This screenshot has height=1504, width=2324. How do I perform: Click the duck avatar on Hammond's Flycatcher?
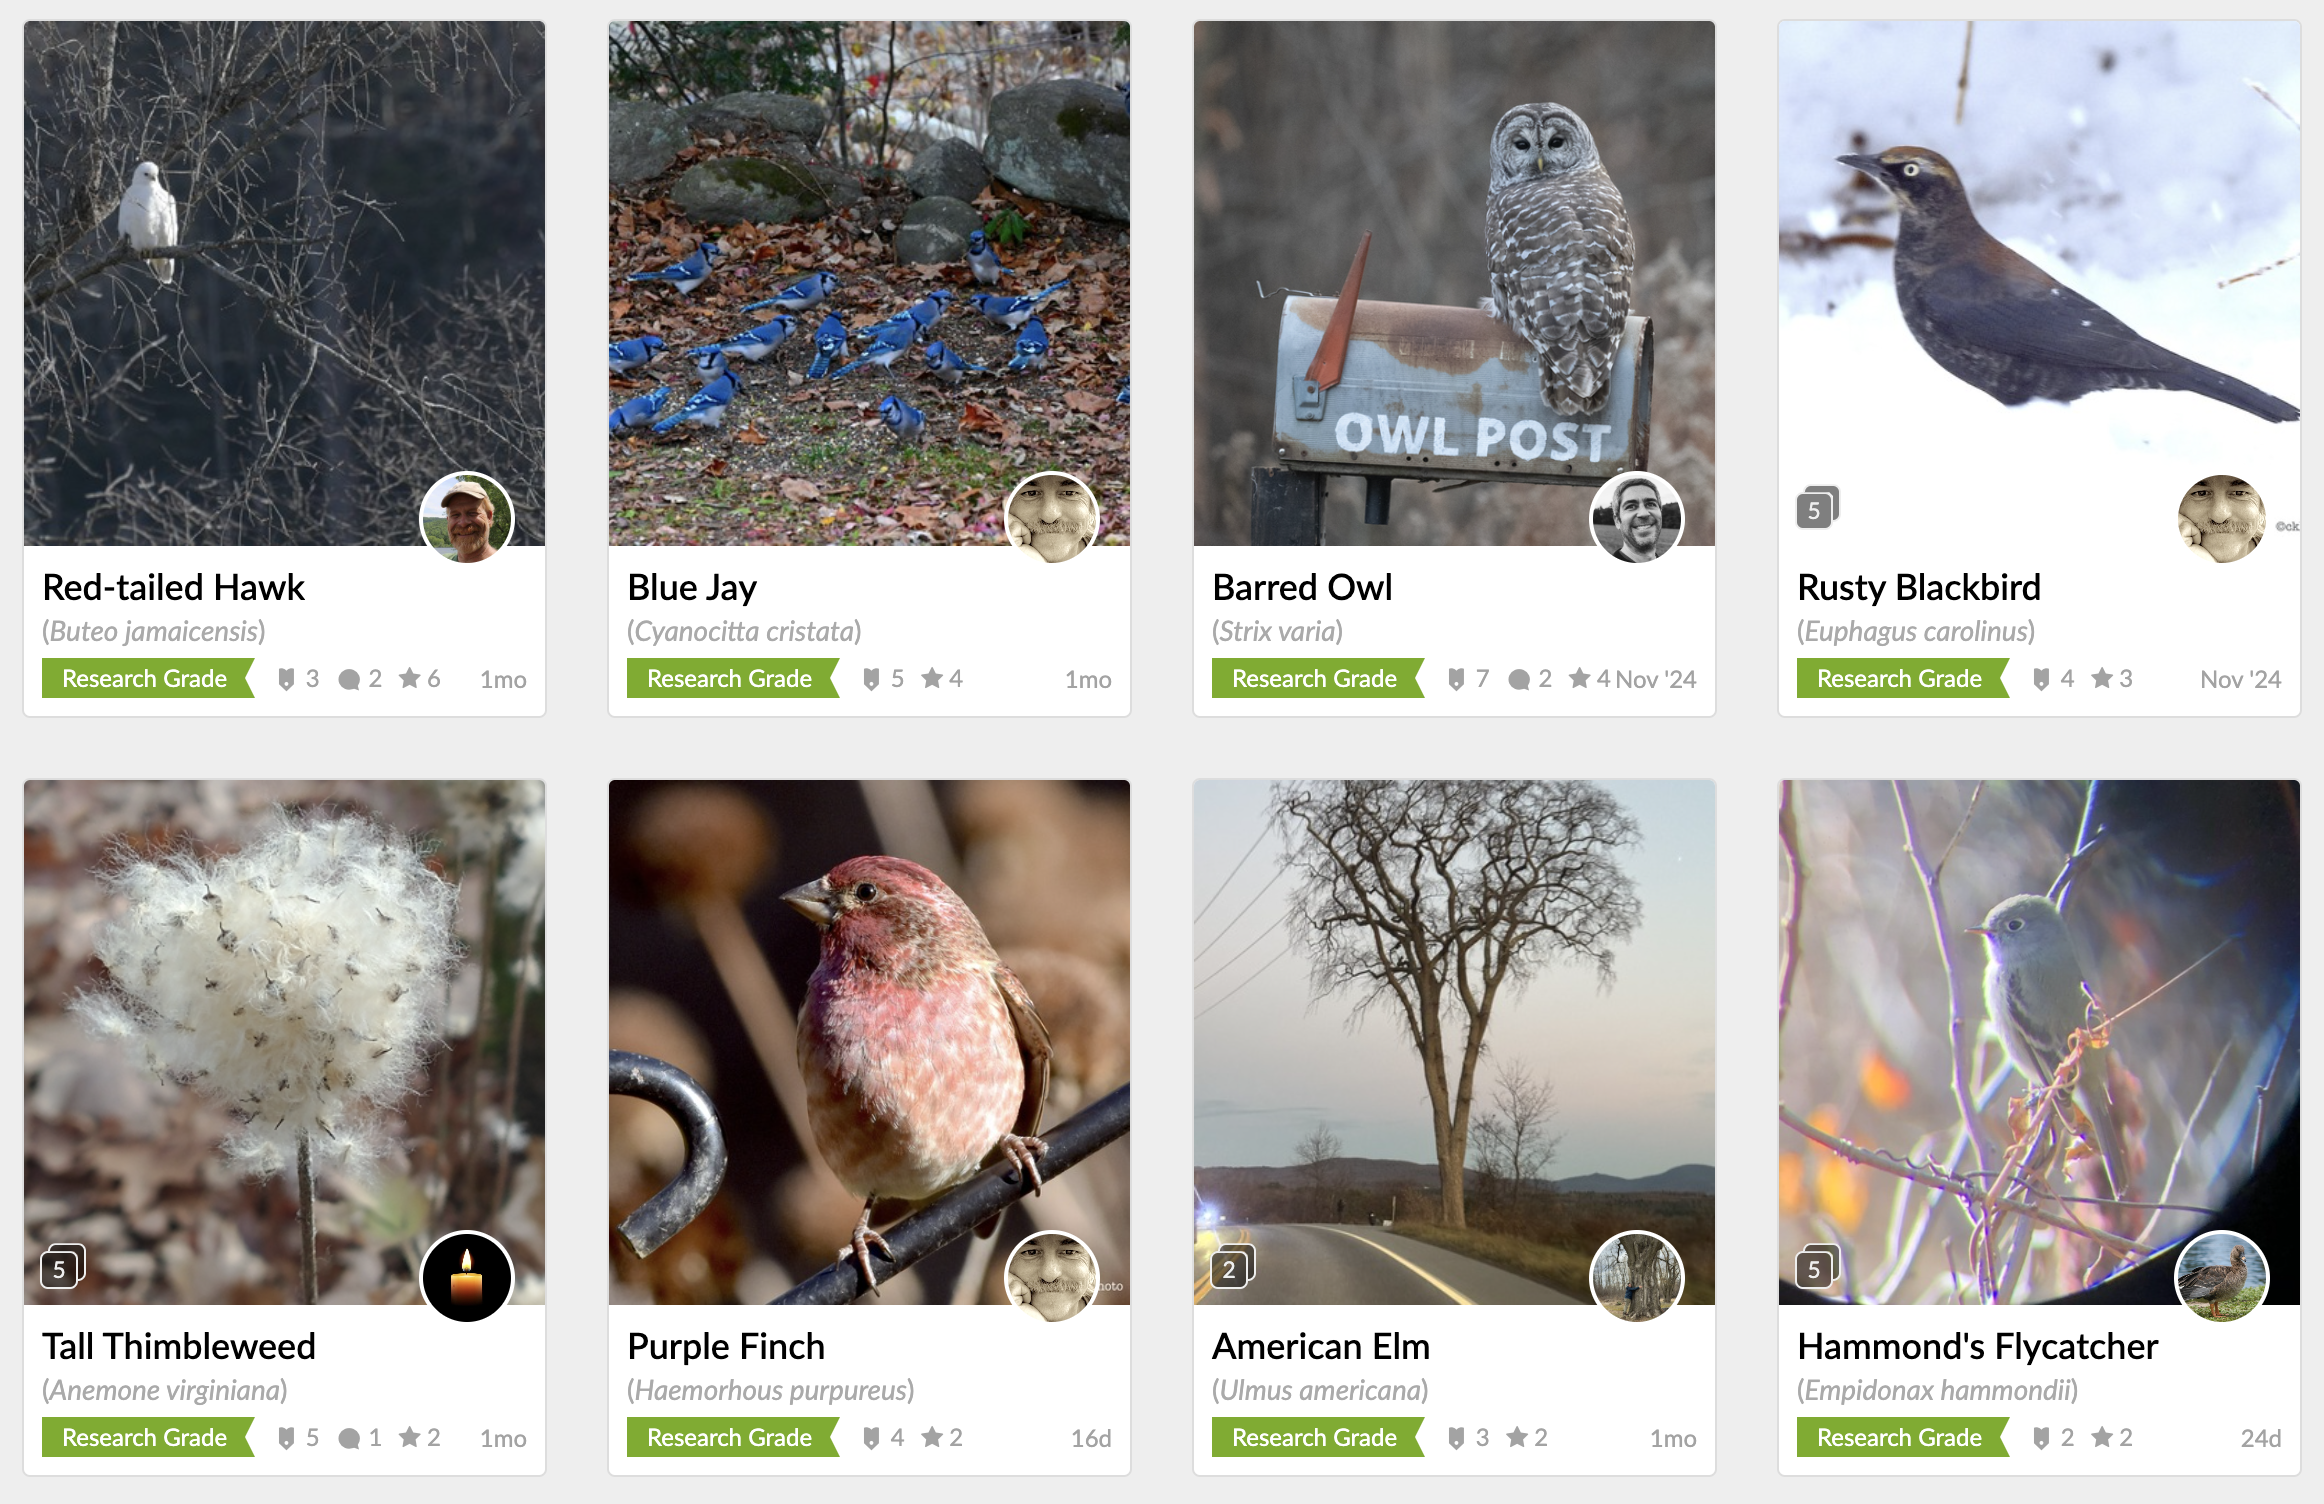2221,1277
